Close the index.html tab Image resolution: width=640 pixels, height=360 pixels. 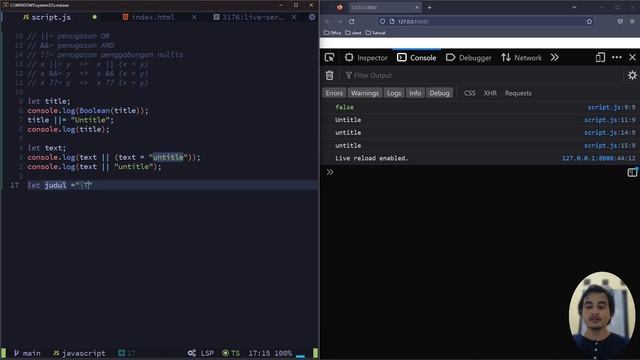tap(194, 17)
